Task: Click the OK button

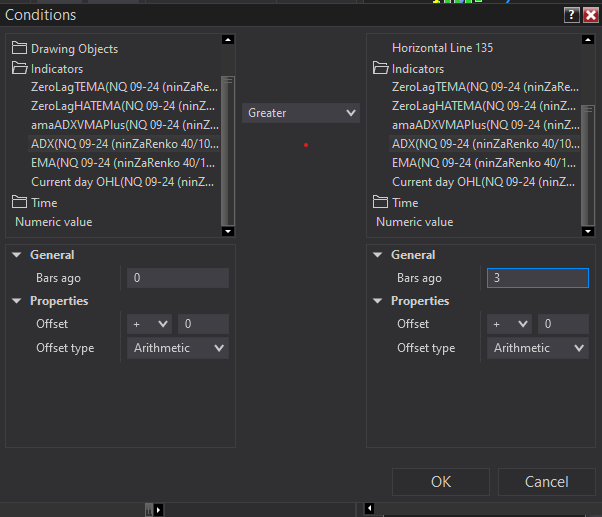Action: point(441,482)
